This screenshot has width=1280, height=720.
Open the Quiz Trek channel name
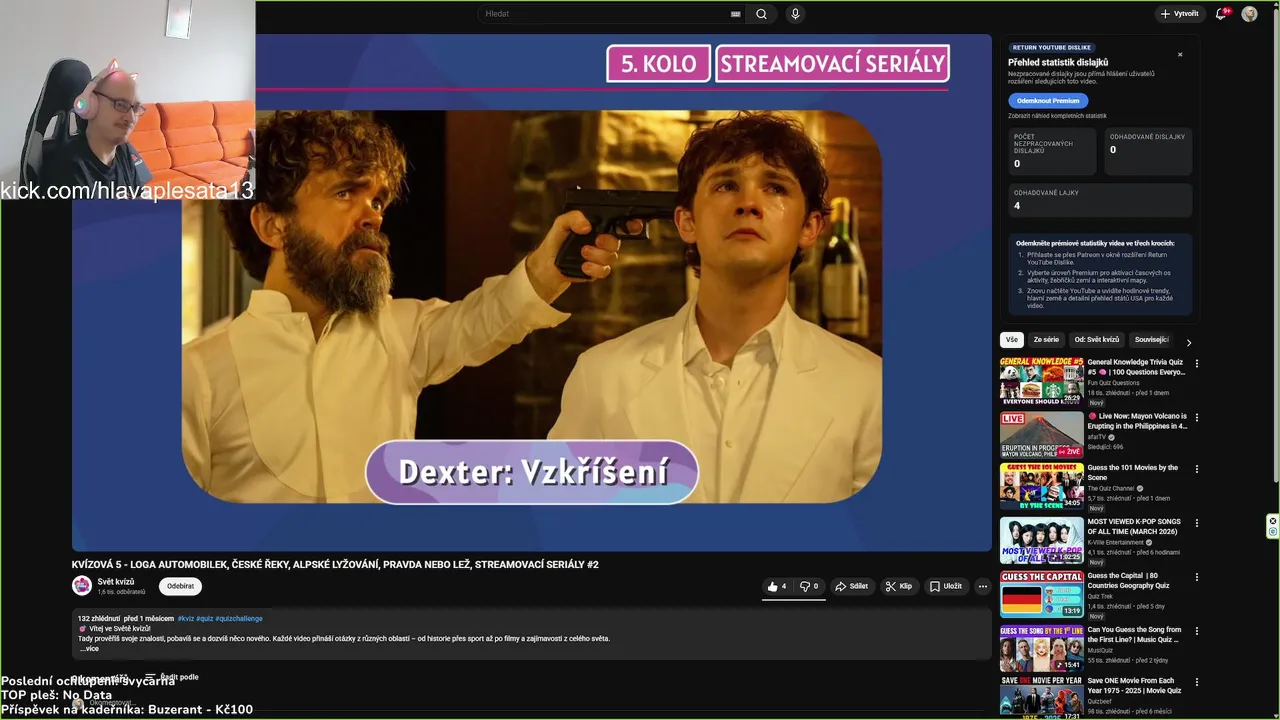(x=1099, y=597)
